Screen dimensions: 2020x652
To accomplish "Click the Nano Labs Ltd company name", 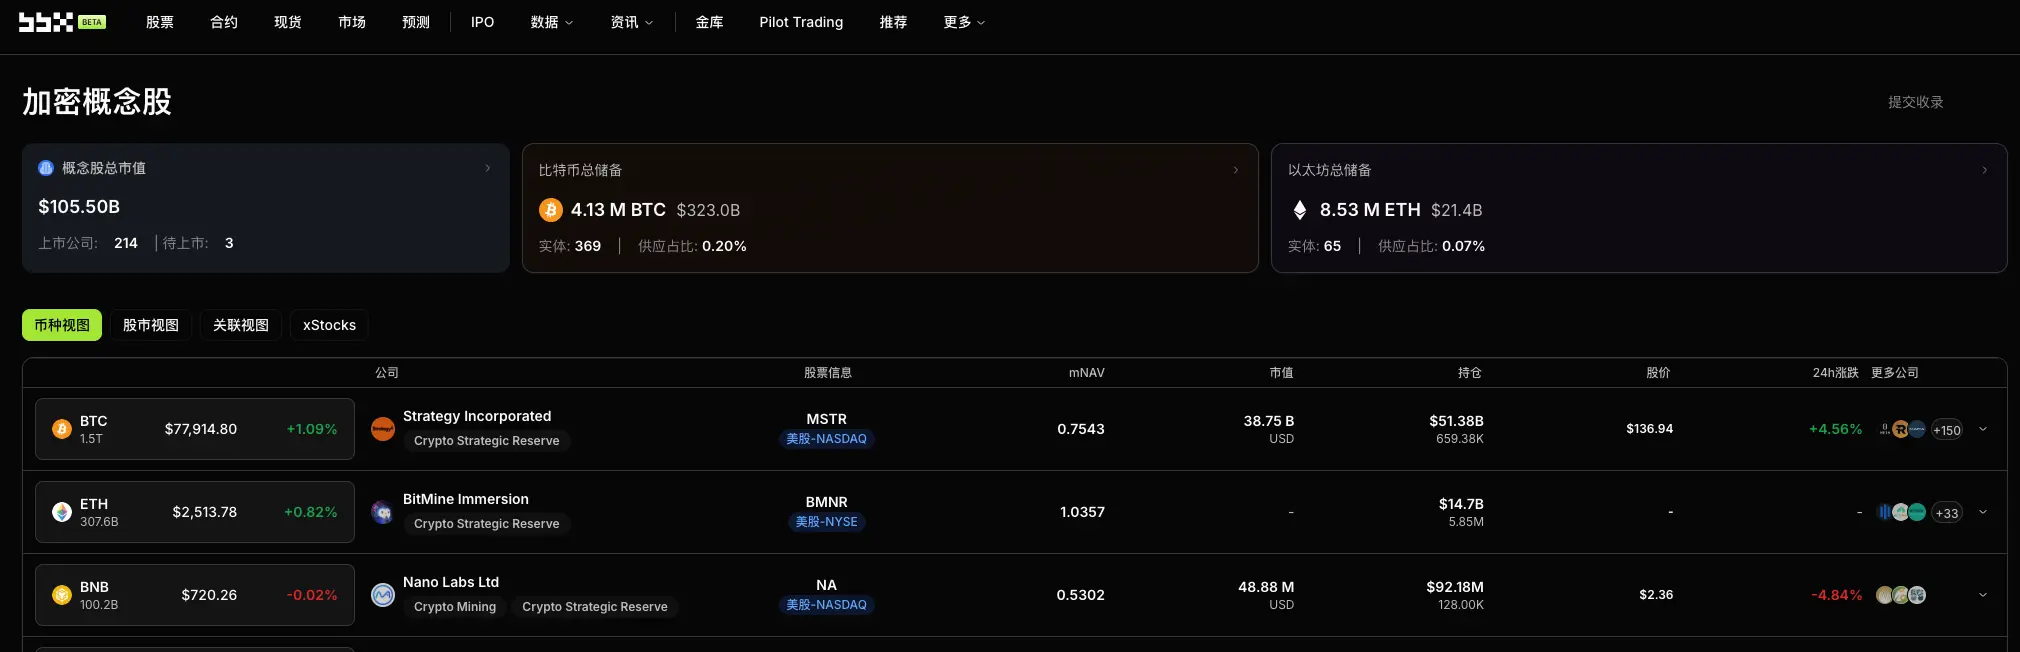I will (x=451, y=582).
